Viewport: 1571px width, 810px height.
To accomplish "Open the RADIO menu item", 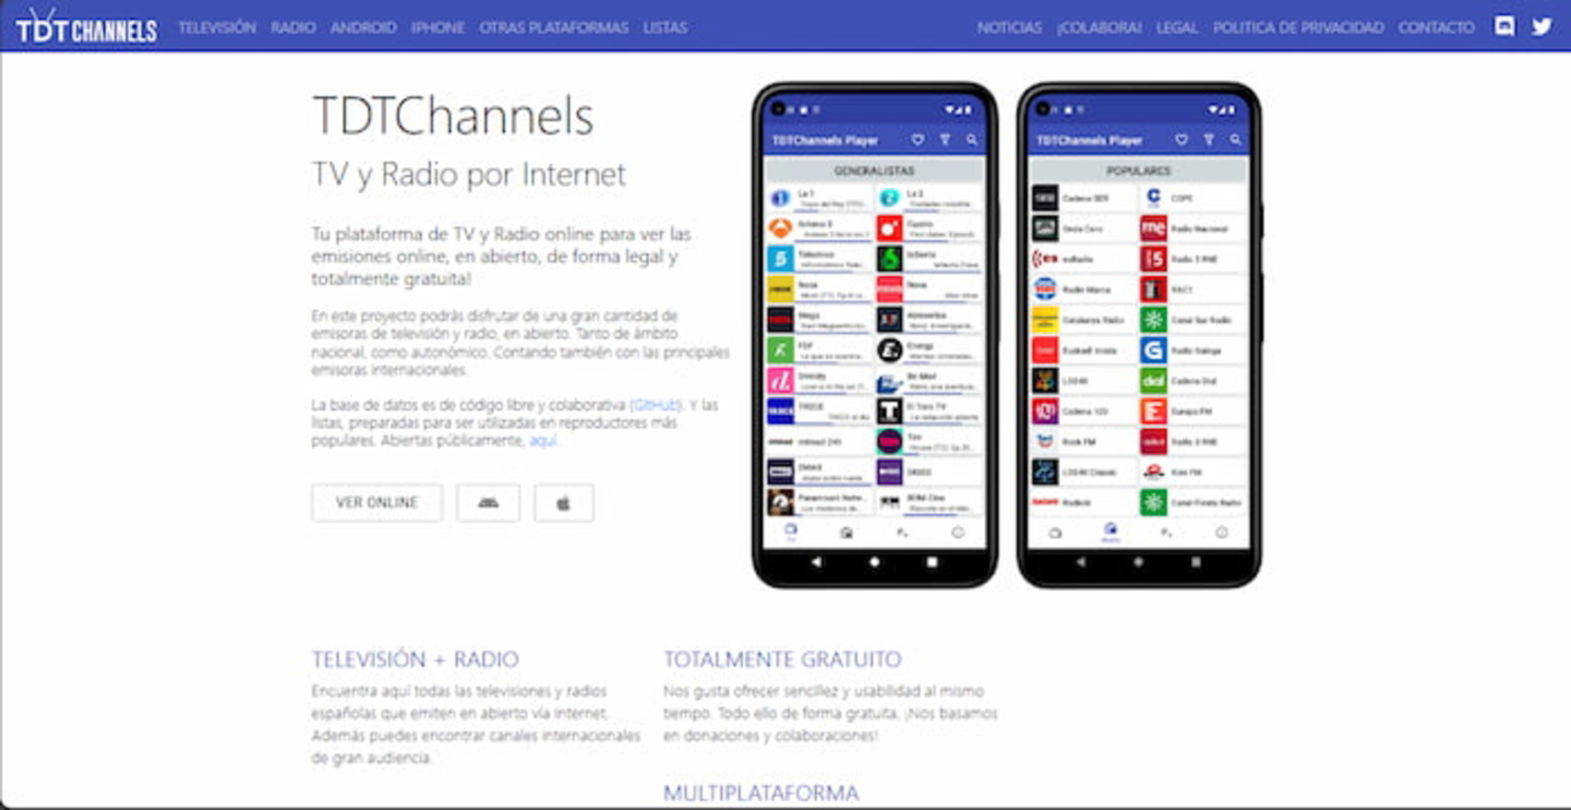I will tap(293, 27).
